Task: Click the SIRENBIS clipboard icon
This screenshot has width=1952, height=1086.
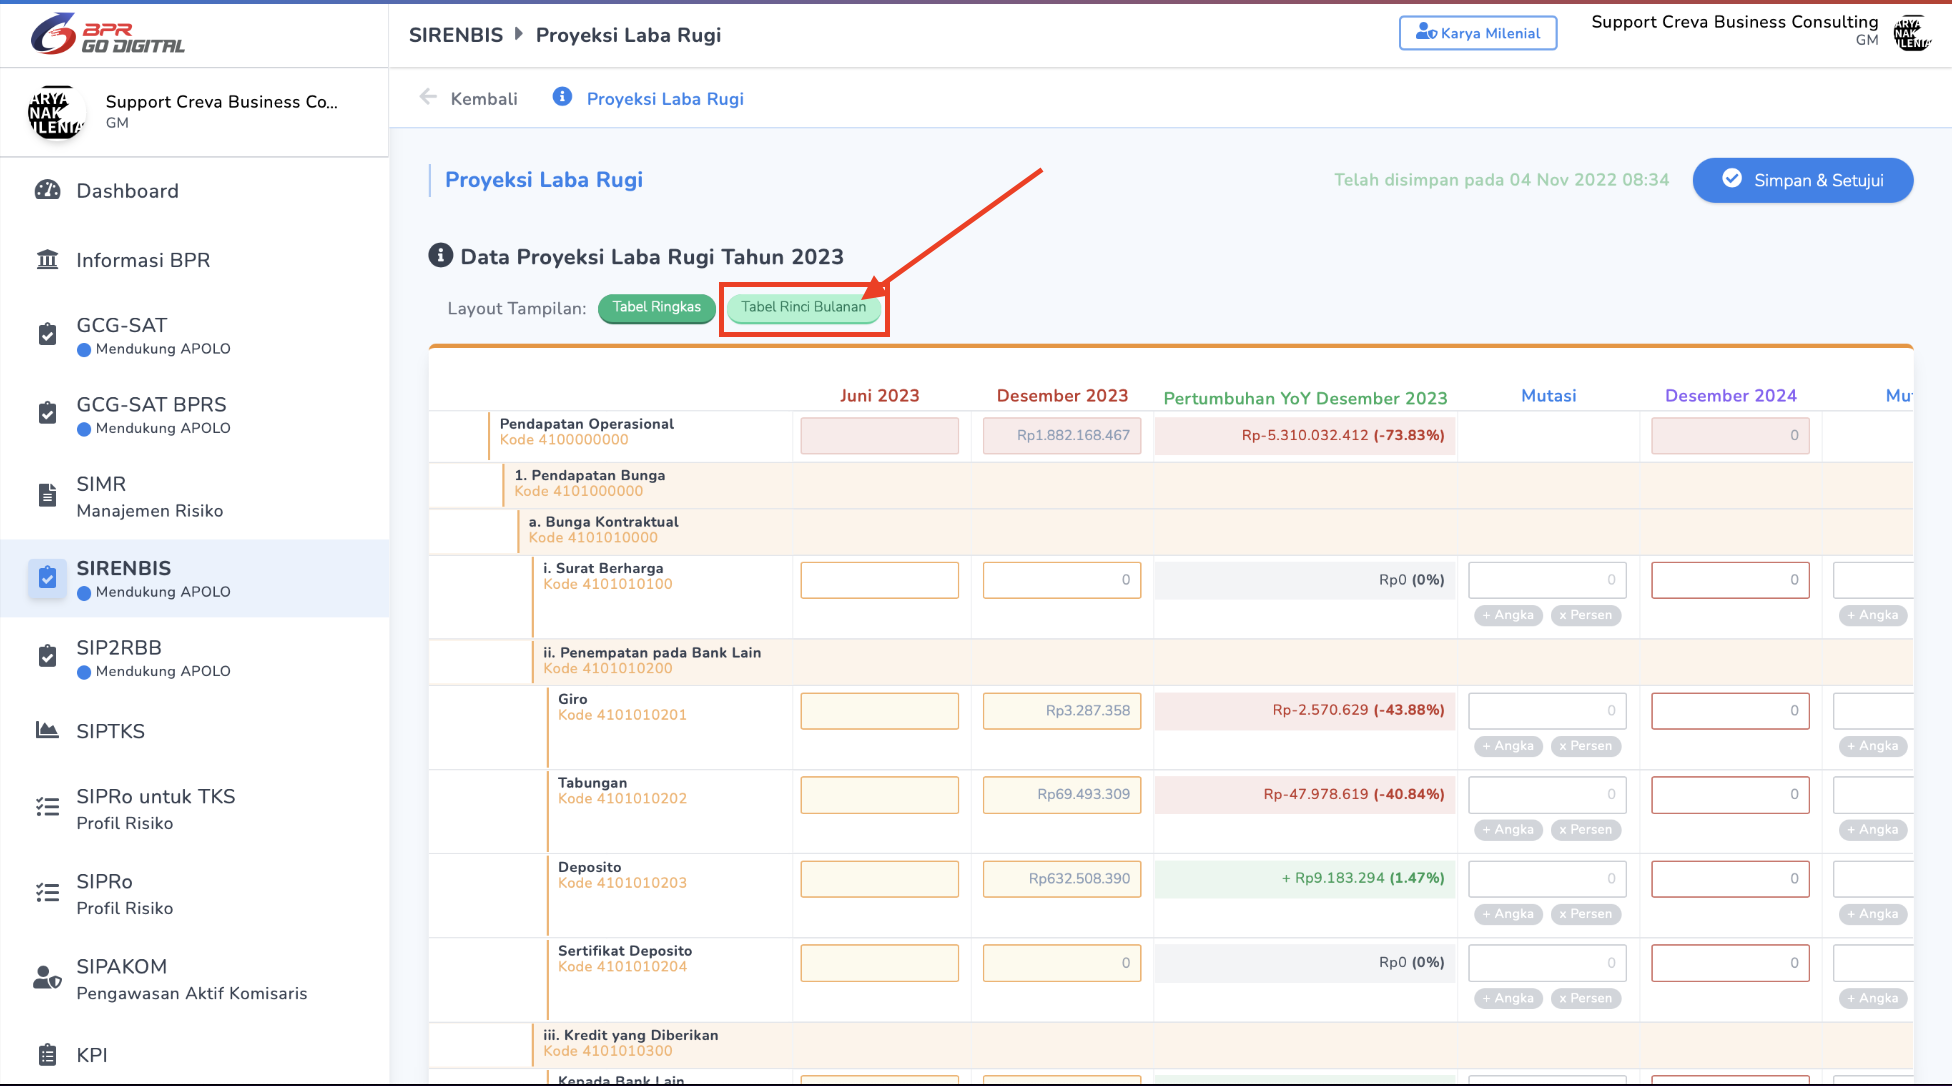Action: pos(47,578)
